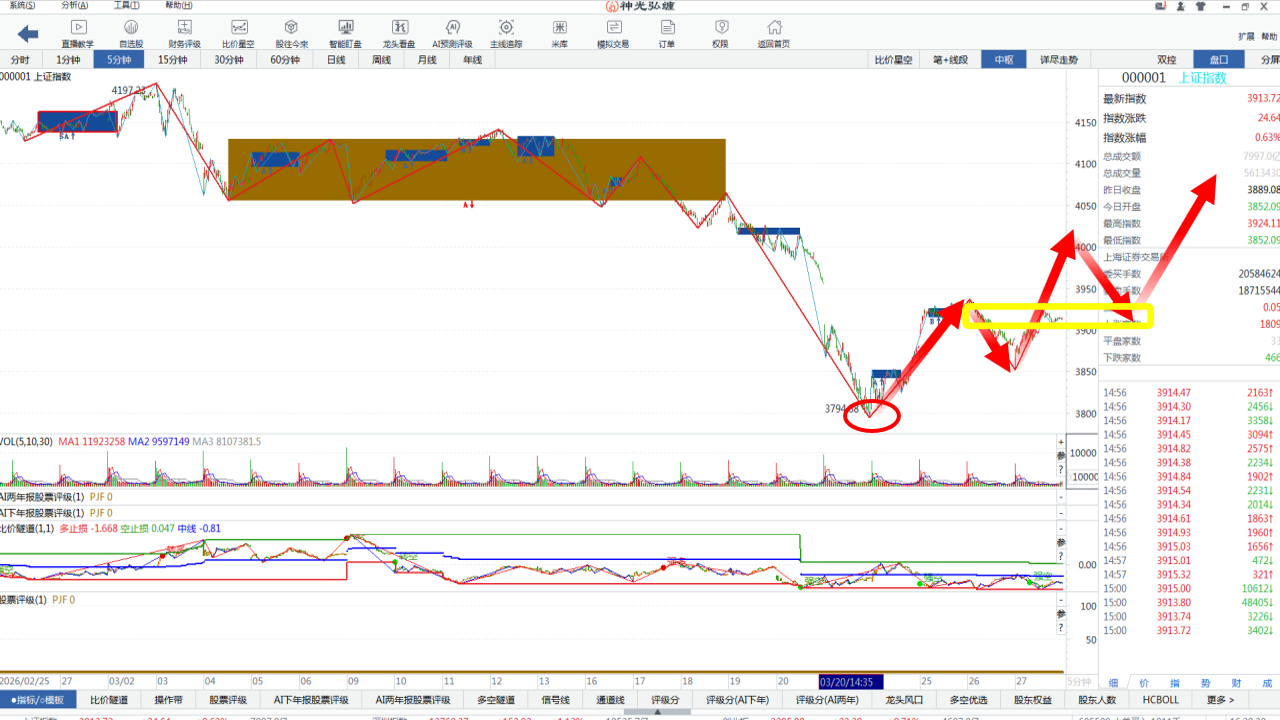Expand volume panel with the + button
The height and width of the screenshot is (720, 1280).
pos(1061,443)
